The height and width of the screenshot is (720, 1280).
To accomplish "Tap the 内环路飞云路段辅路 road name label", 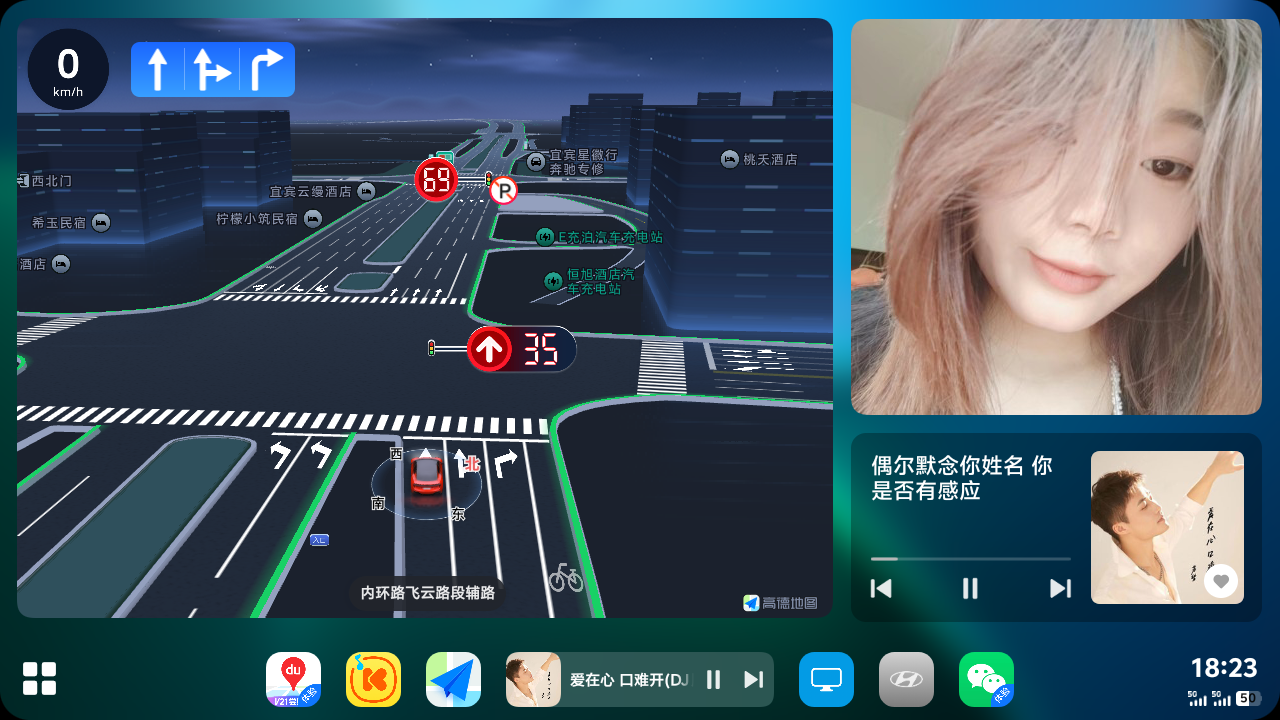I will pyautogui.click(x=427, y=593).
